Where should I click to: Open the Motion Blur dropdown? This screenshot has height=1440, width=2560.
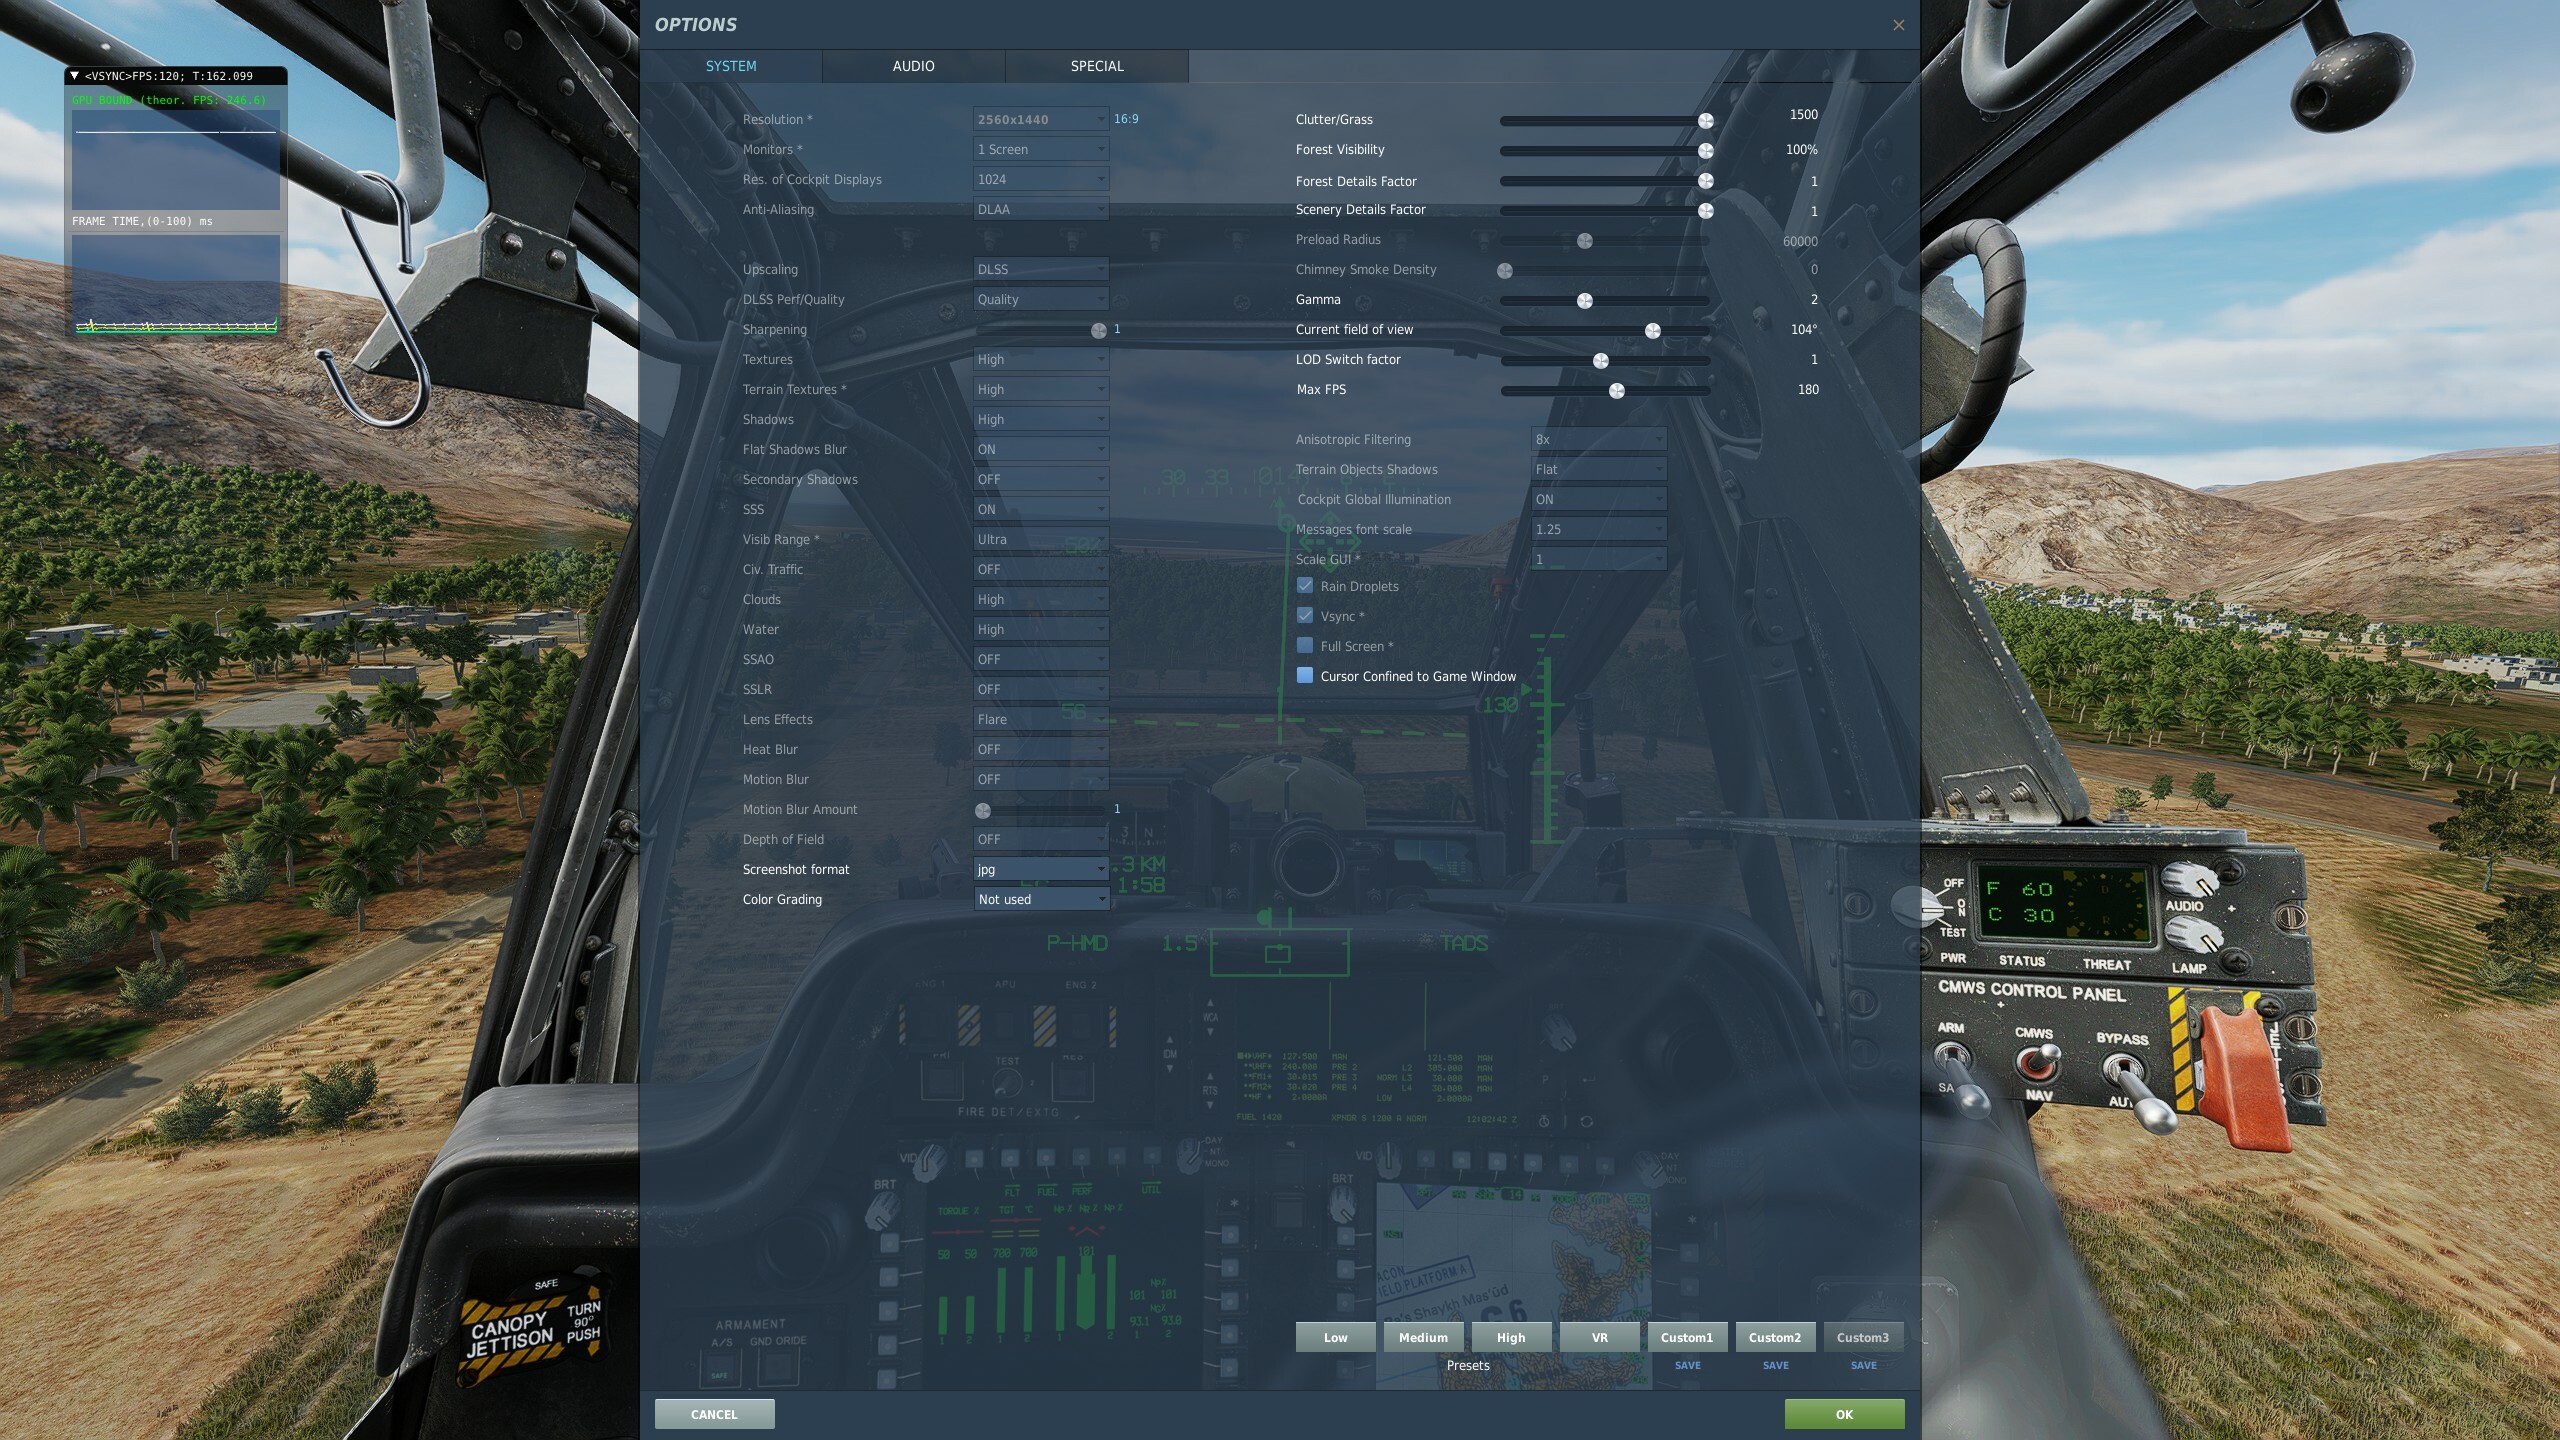click(x=1041, y=779)
